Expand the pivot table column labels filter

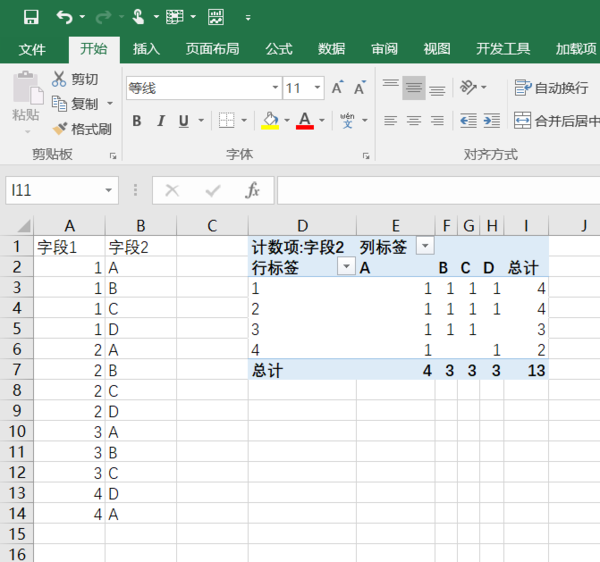click(425, 246)
